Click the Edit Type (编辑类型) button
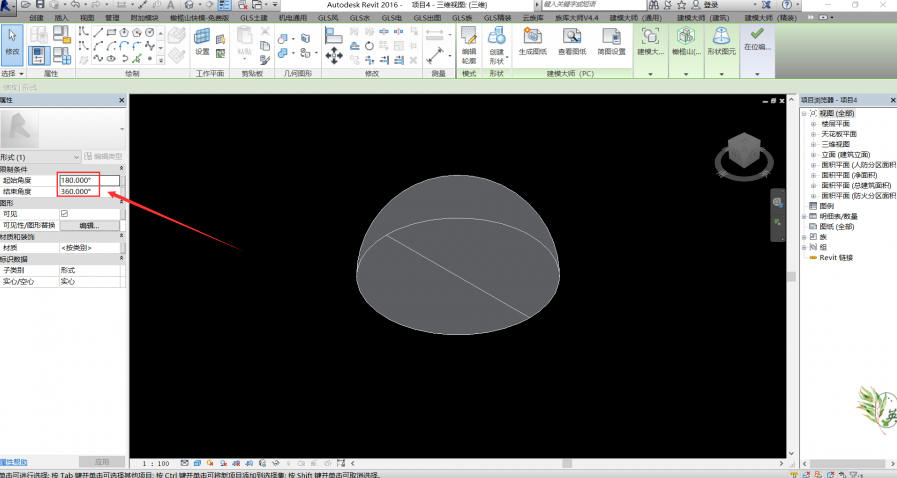The width and height of the screenshot is (897, 478). click(103, 156)
